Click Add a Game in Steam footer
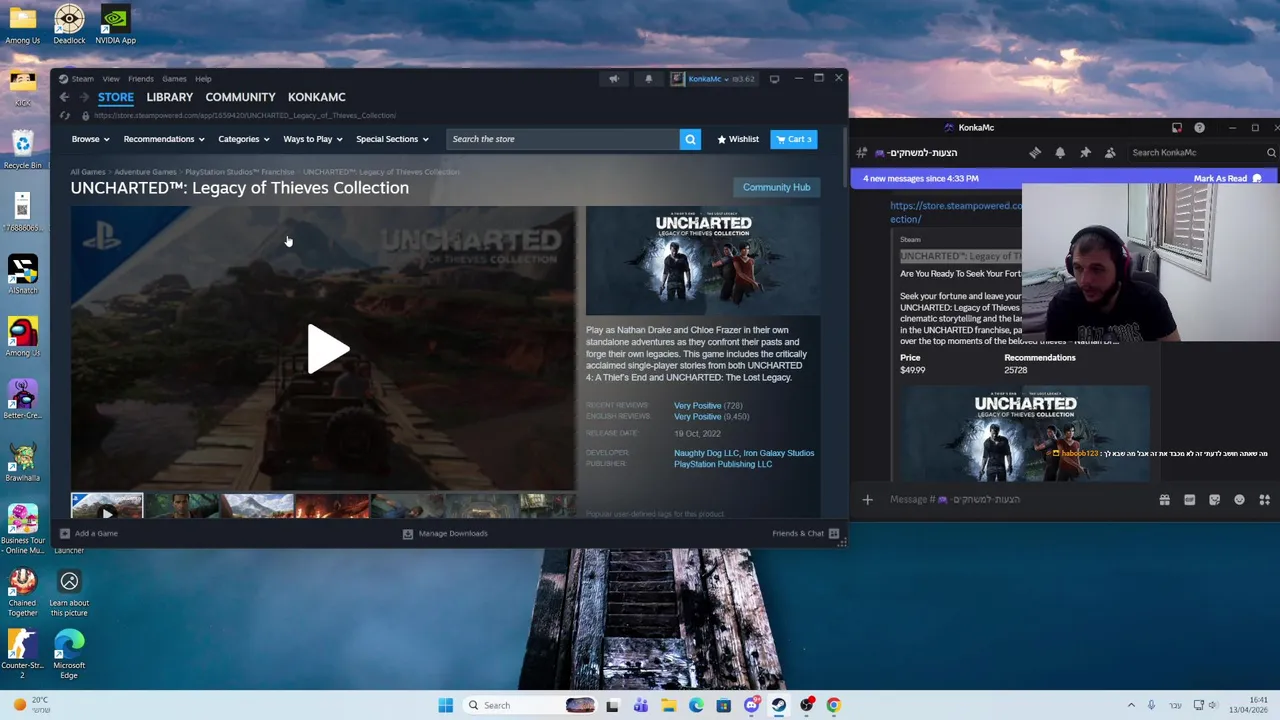 coord(89,533)
